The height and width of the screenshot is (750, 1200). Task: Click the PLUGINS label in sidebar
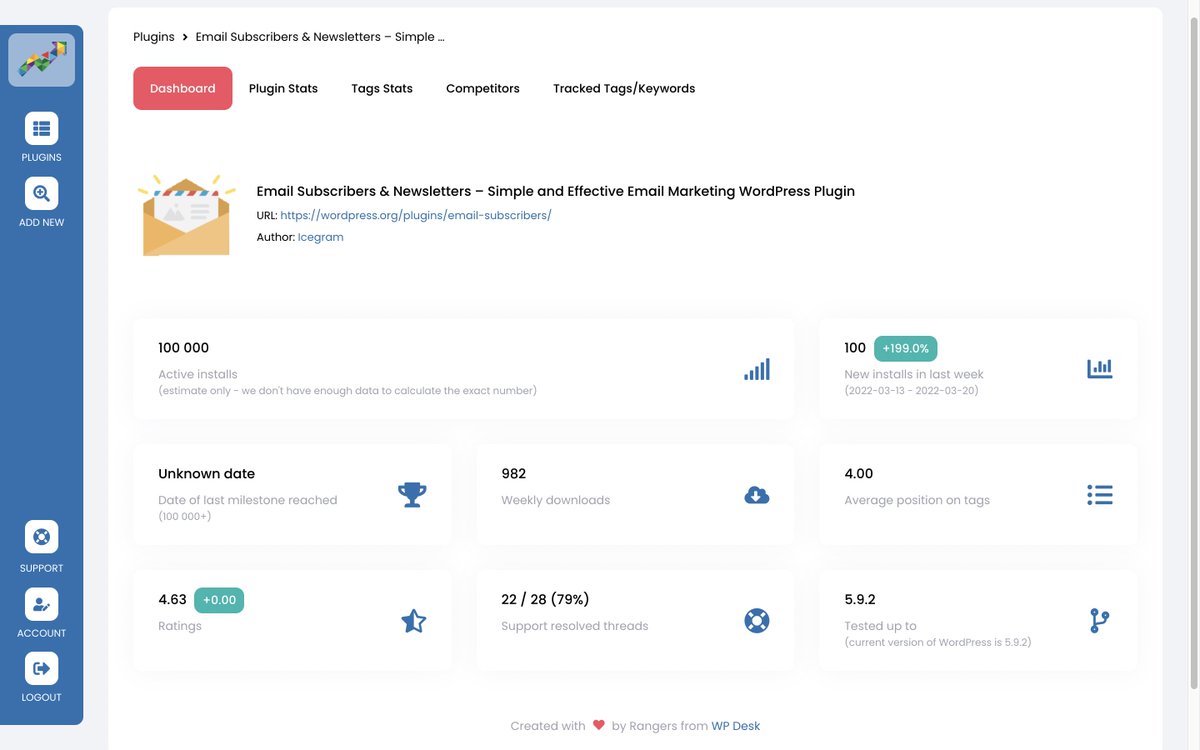click(41, 157)
